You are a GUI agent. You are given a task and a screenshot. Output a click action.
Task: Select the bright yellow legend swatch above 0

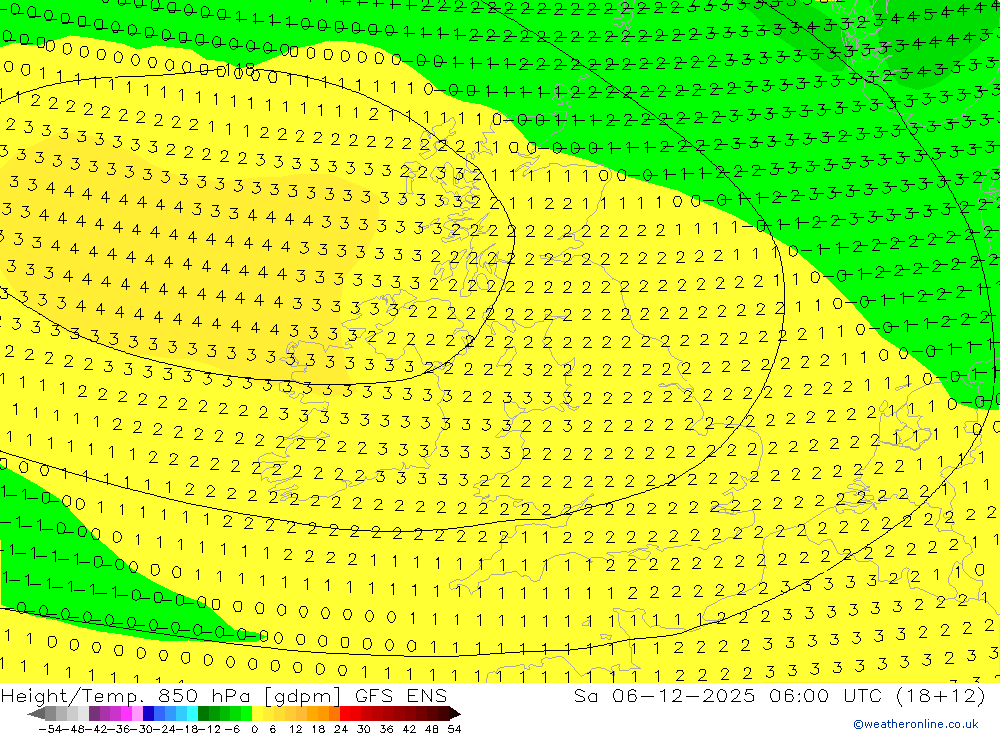pos(258,714)
